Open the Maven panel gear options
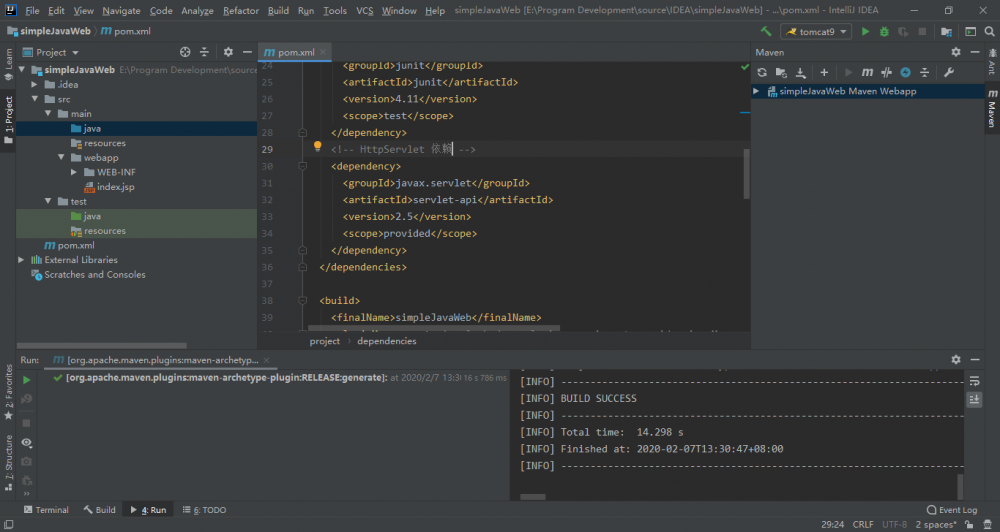1000x532 pixels. 956,52
